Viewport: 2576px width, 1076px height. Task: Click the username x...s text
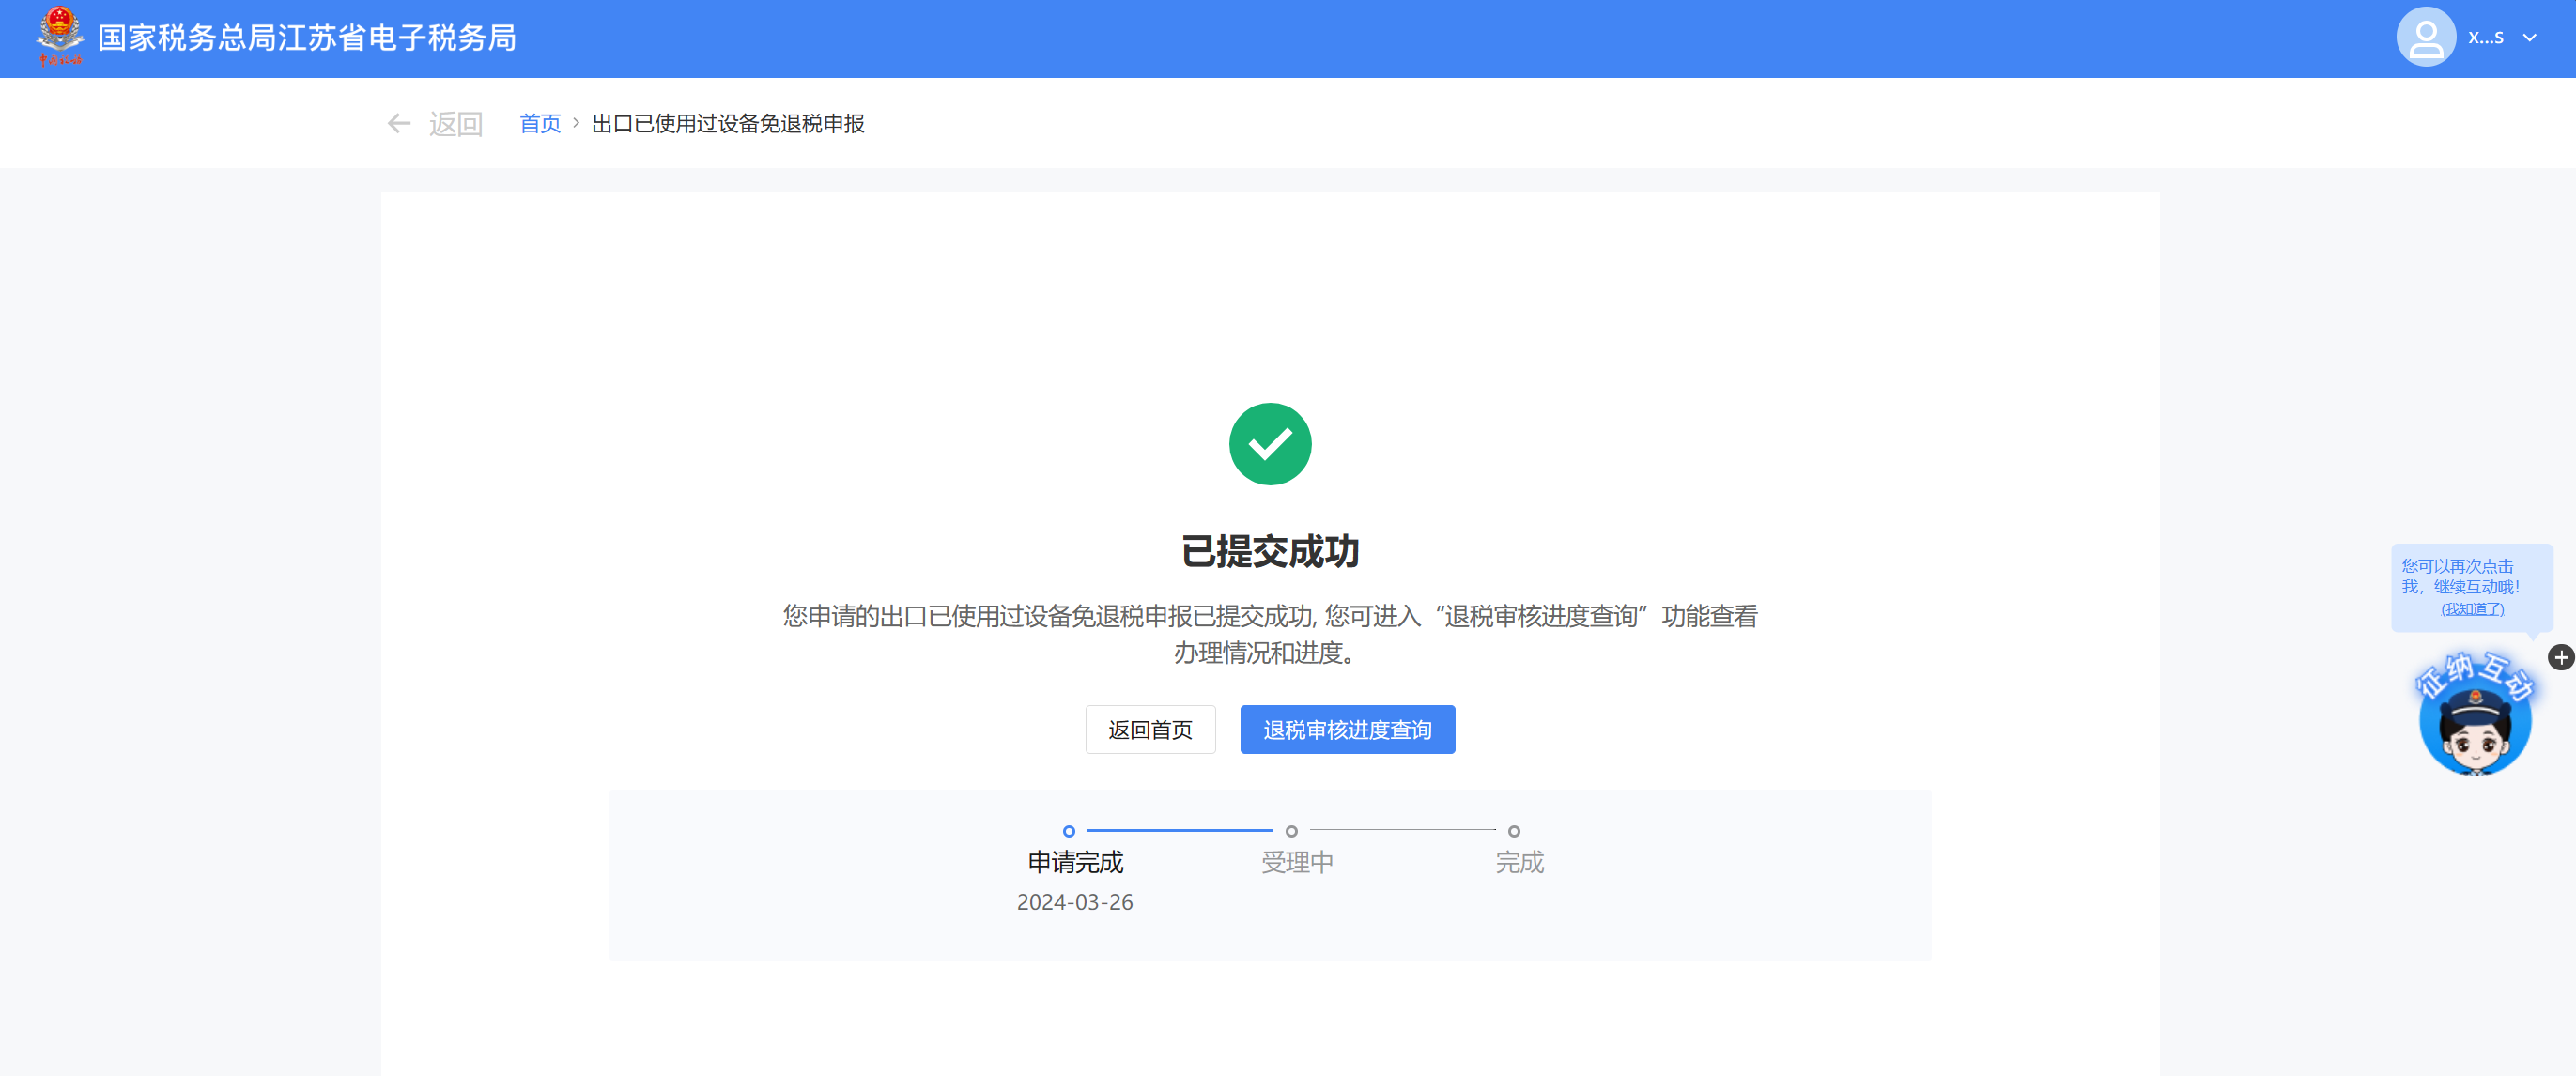coord(2485,38)
